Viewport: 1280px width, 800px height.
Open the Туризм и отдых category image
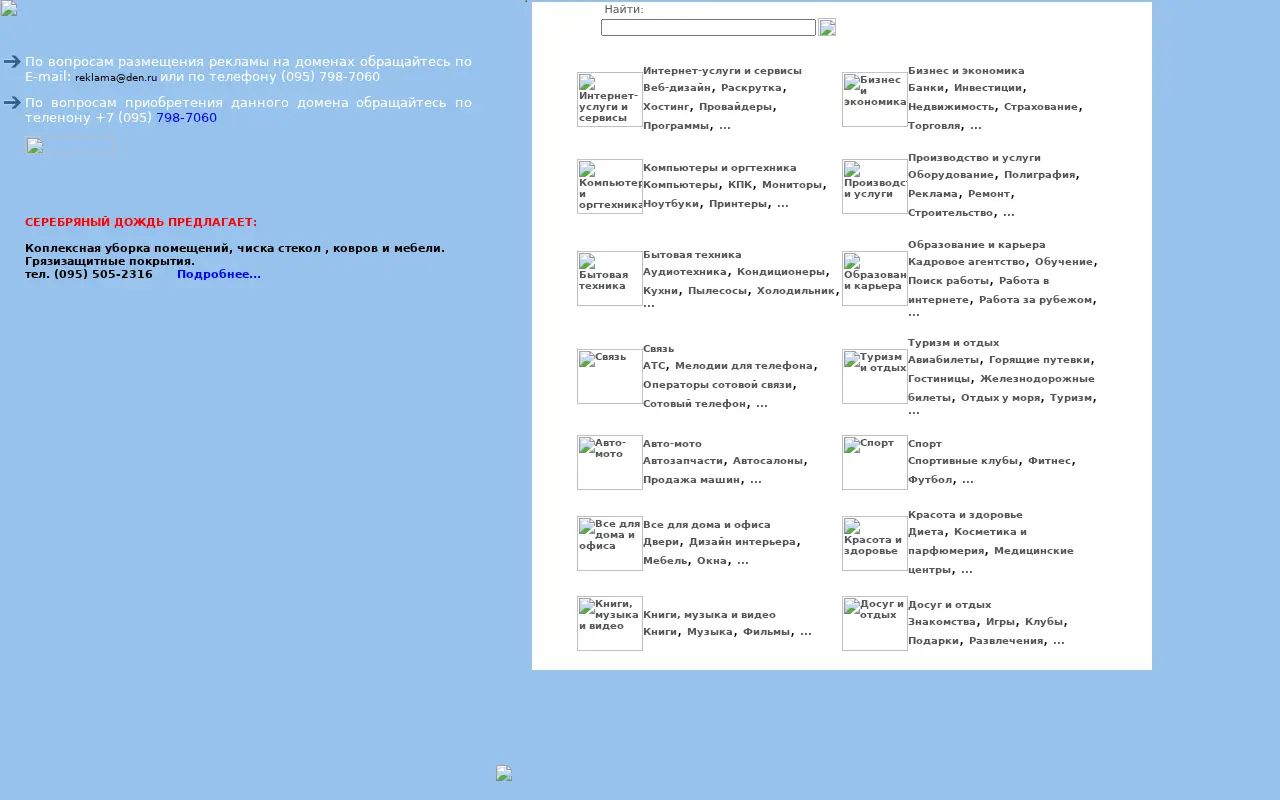(x=875, y=376)
